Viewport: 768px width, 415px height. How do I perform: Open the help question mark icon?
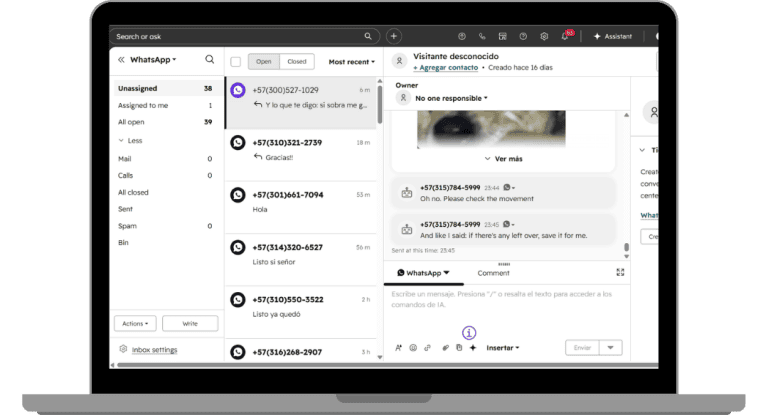523,36
